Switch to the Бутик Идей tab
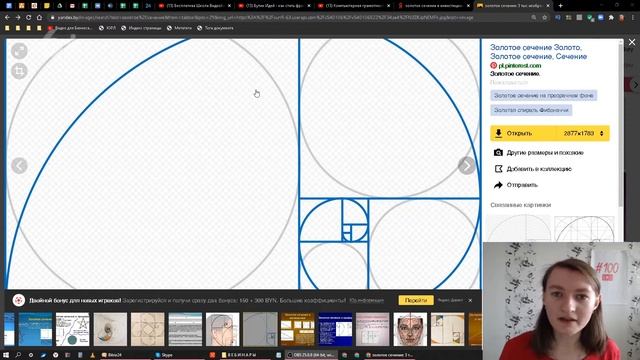640x360 pixels. click(274, 6)
